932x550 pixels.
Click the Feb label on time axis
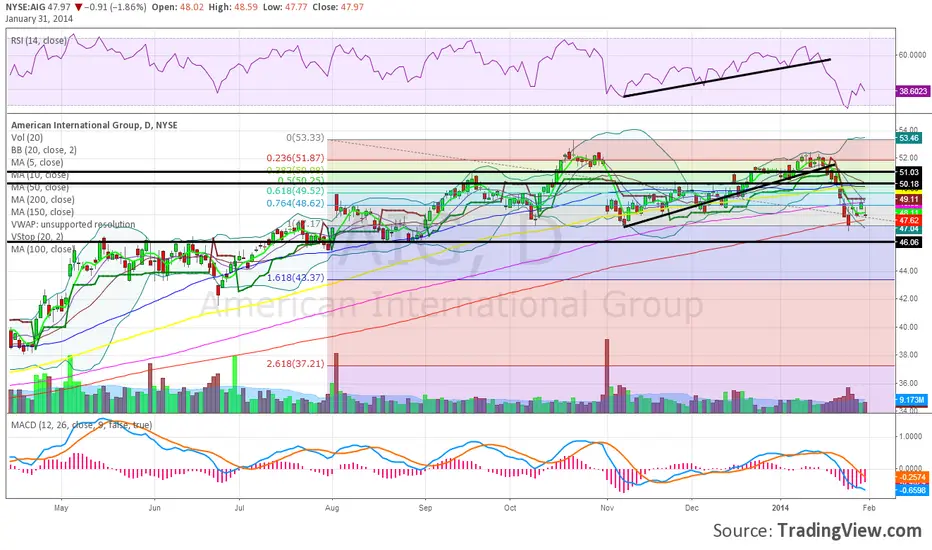pos(869,508)
